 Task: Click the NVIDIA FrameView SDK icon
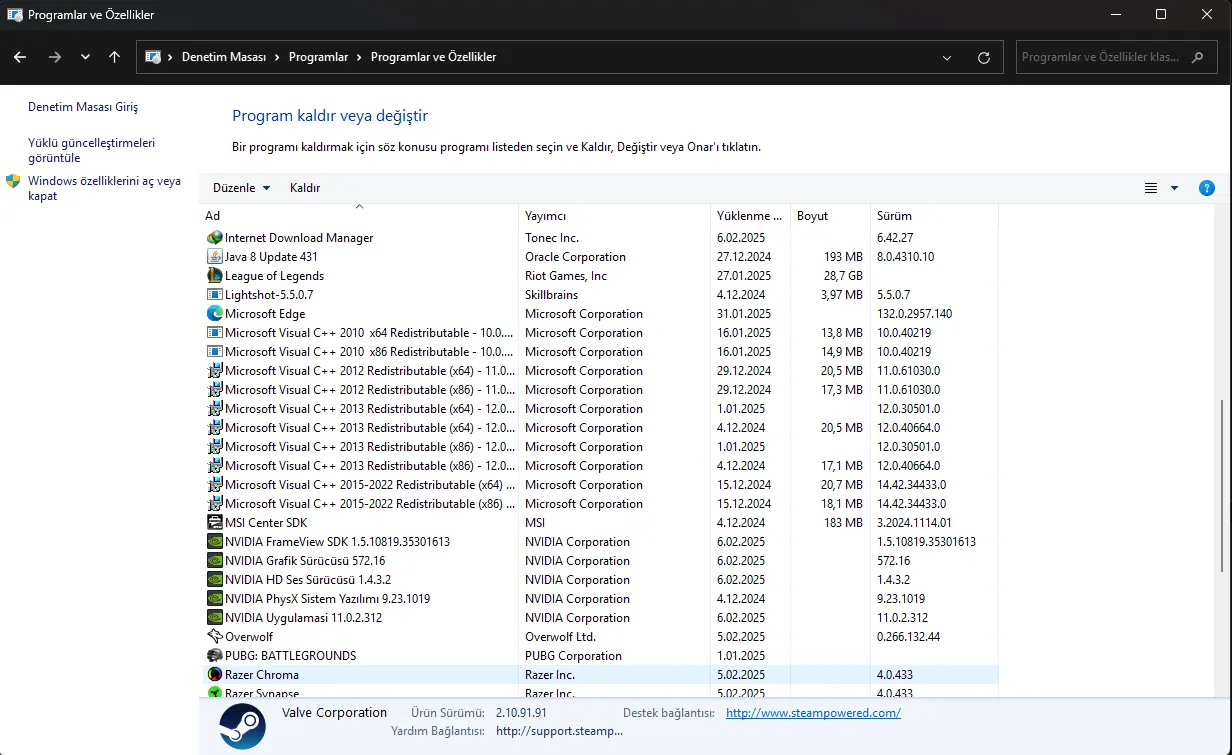click(x=214, y=542)
